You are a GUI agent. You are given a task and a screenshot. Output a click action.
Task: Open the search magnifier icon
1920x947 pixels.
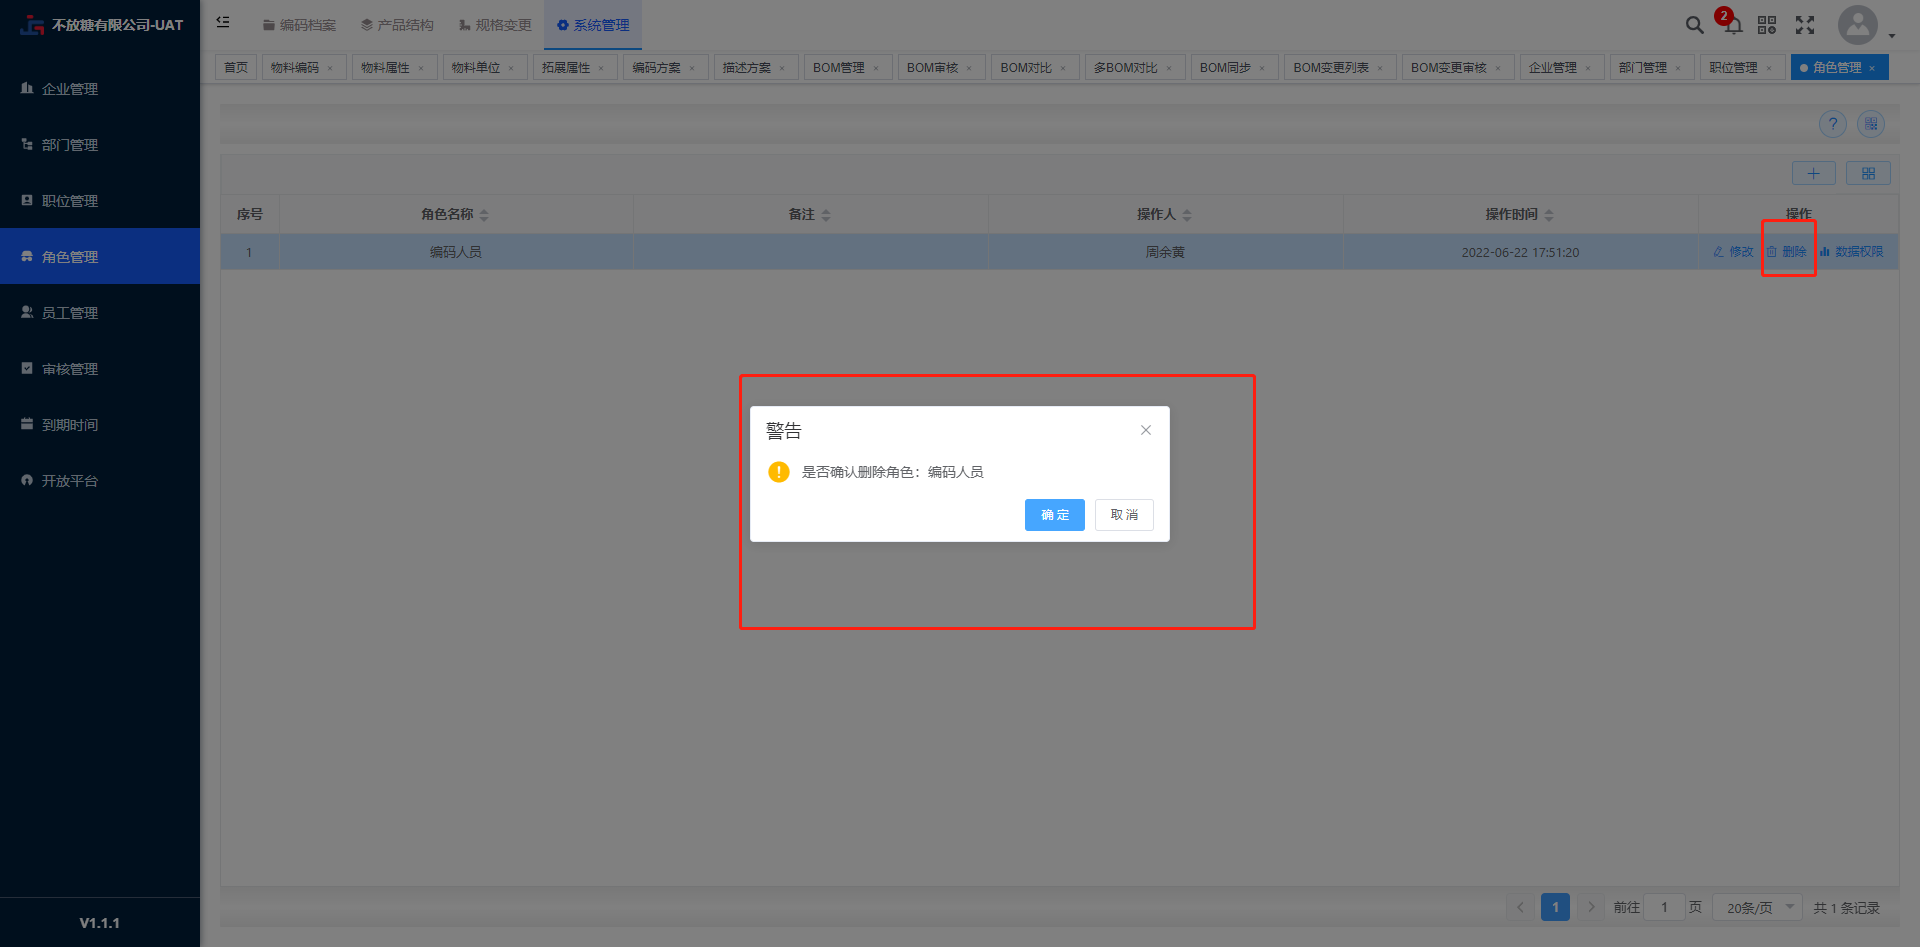click(x=1694, y=25)
